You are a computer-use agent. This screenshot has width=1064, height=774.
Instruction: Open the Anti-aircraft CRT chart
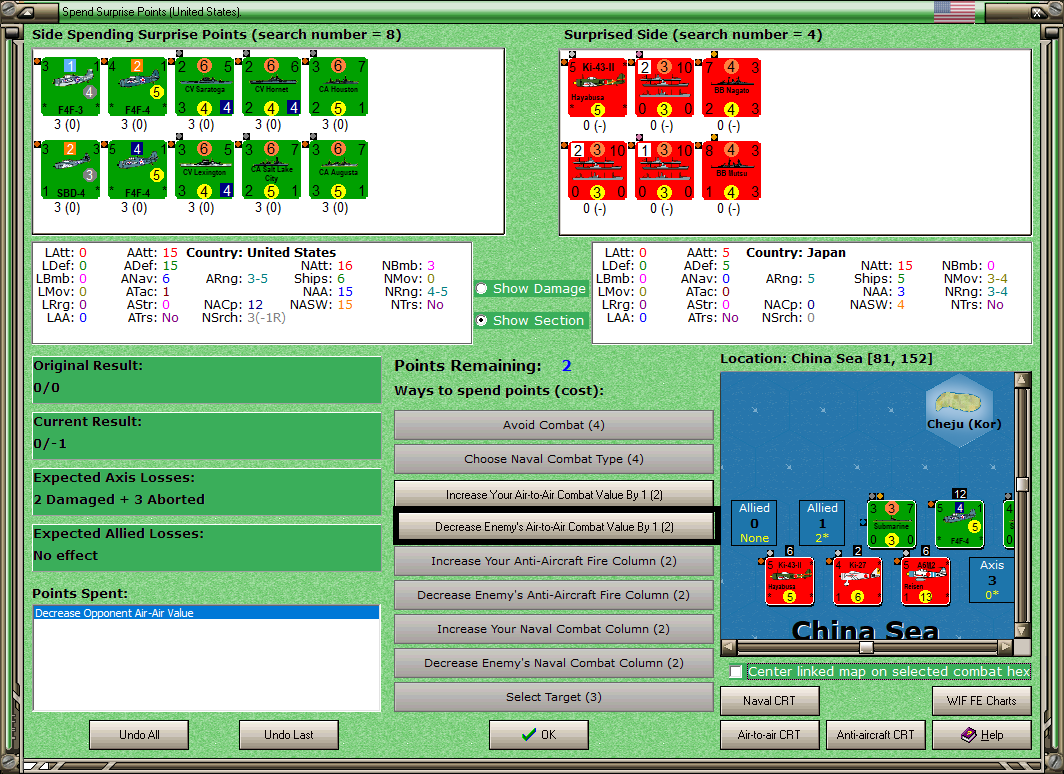tap(875, 735)
